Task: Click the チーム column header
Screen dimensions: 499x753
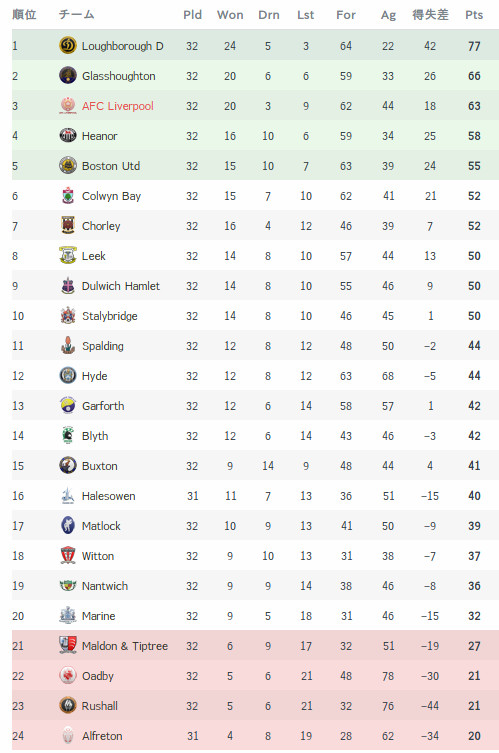Action: (x=76, y=15)
